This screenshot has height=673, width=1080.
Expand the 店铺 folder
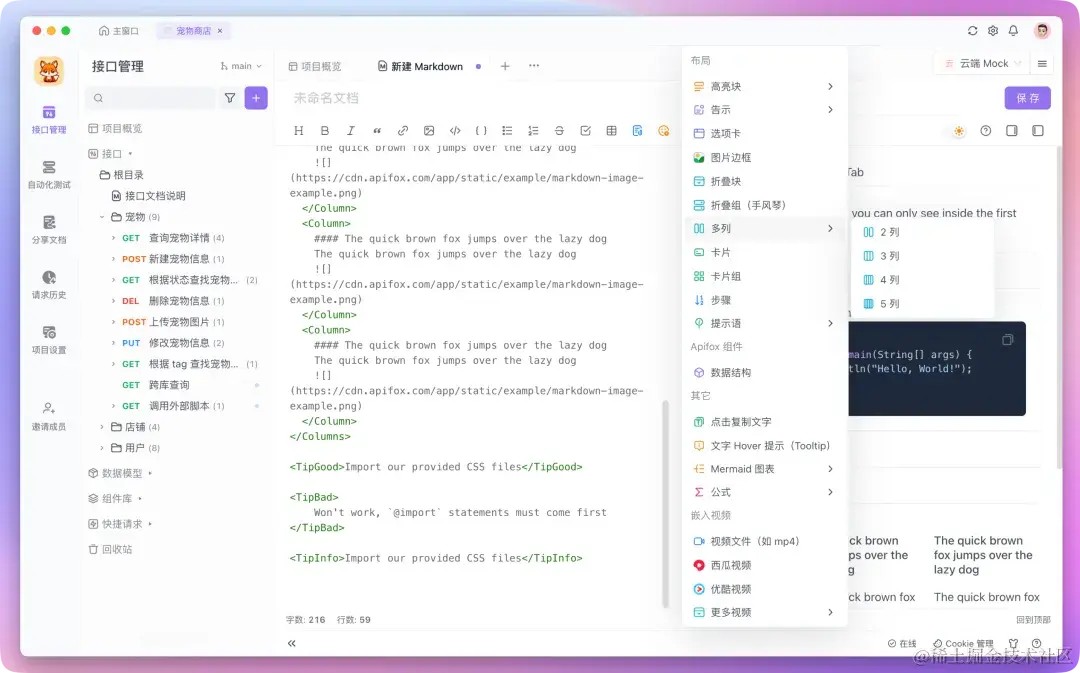pyautogui.click(x=102, y=427)
